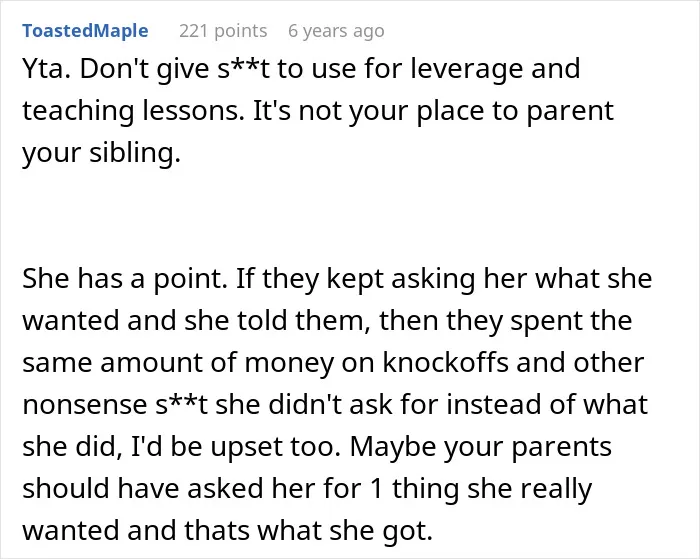Image resolution: width=700 pixels, height=559 pixels.
Task: Click the words your sibling
Action: (101, 153)
